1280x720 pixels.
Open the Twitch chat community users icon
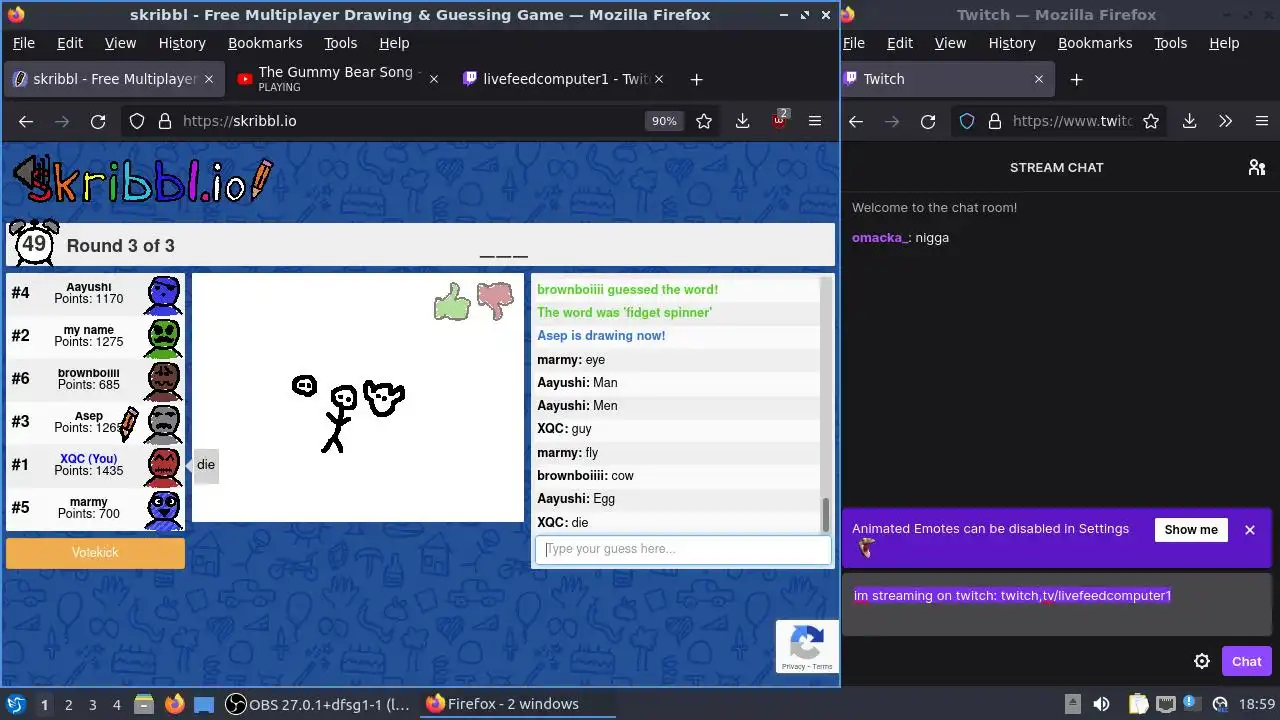(1257, 167)
